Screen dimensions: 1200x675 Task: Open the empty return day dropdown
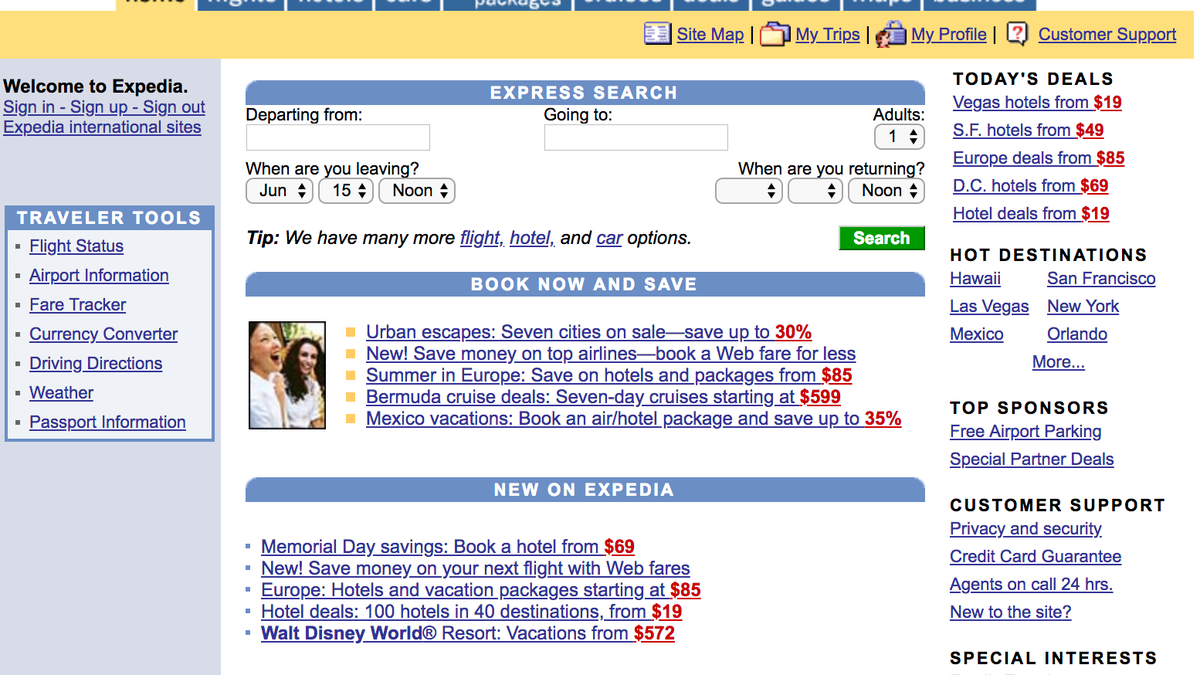pyautogui.click(x=815, y=190)
